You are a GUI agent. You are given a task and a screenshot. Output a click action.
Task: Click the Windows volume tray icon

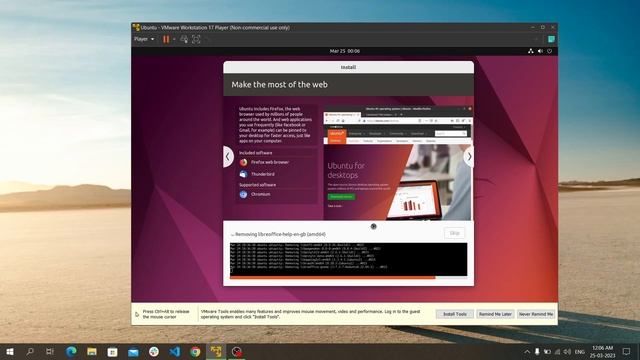point(567,351)
